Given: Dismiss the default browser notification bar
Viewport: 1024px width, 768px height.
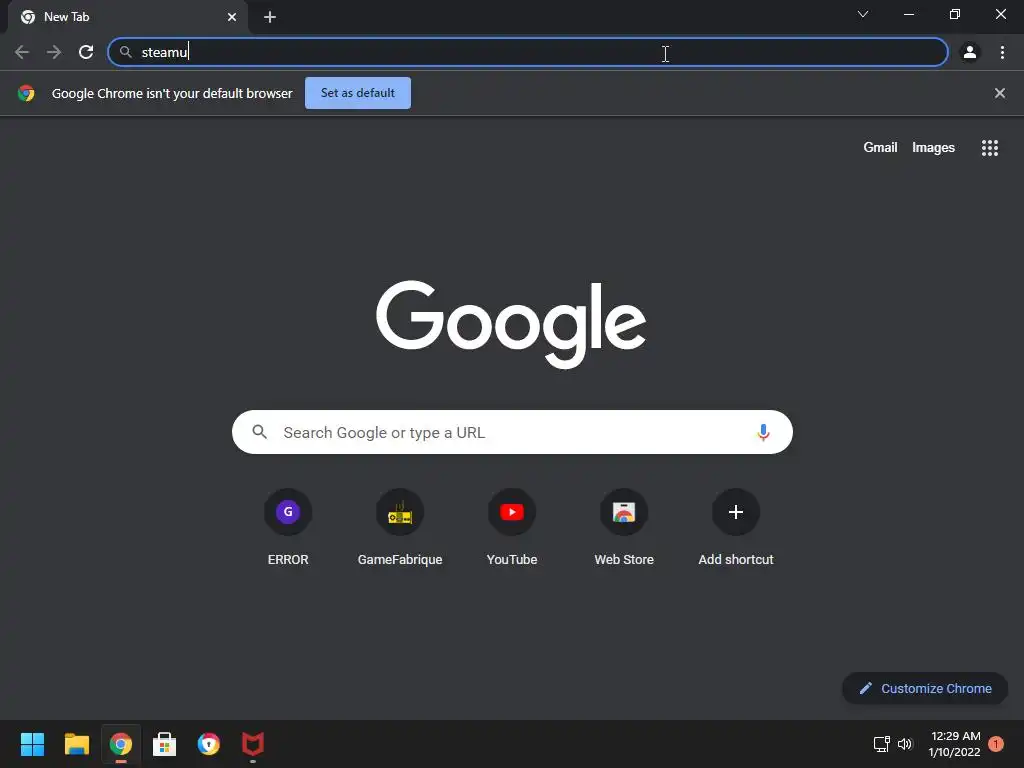Looking at the screenshot, I should coord(999,93).
